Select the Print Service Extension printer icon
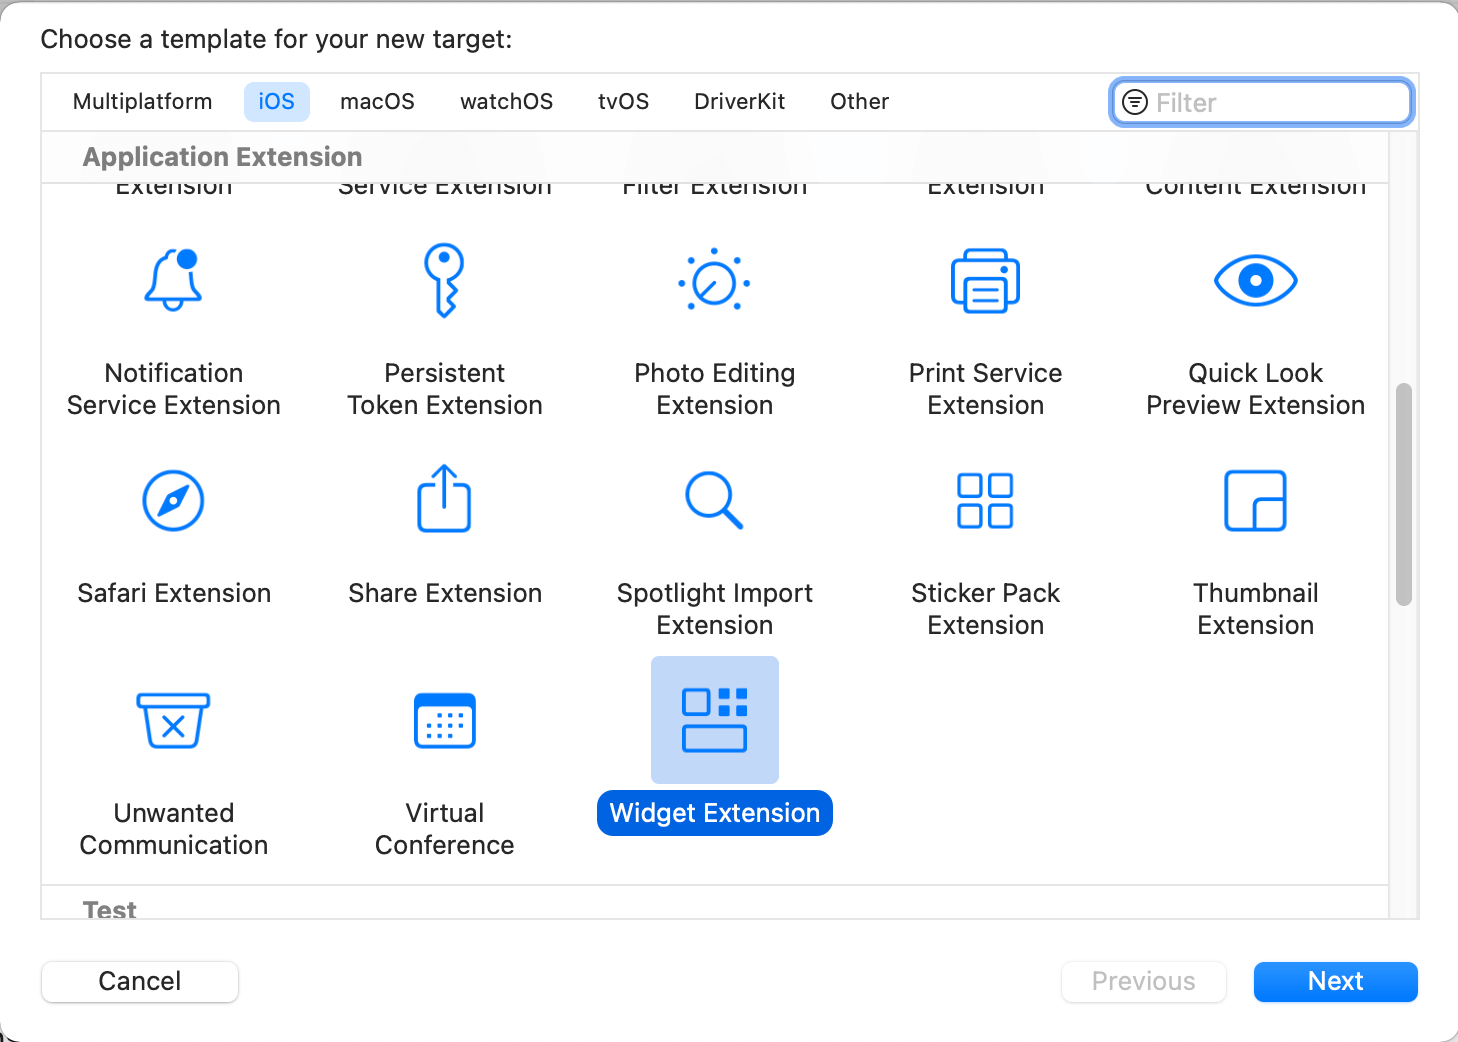This screenshot has width=1458, height=1042. pos(985,281)
